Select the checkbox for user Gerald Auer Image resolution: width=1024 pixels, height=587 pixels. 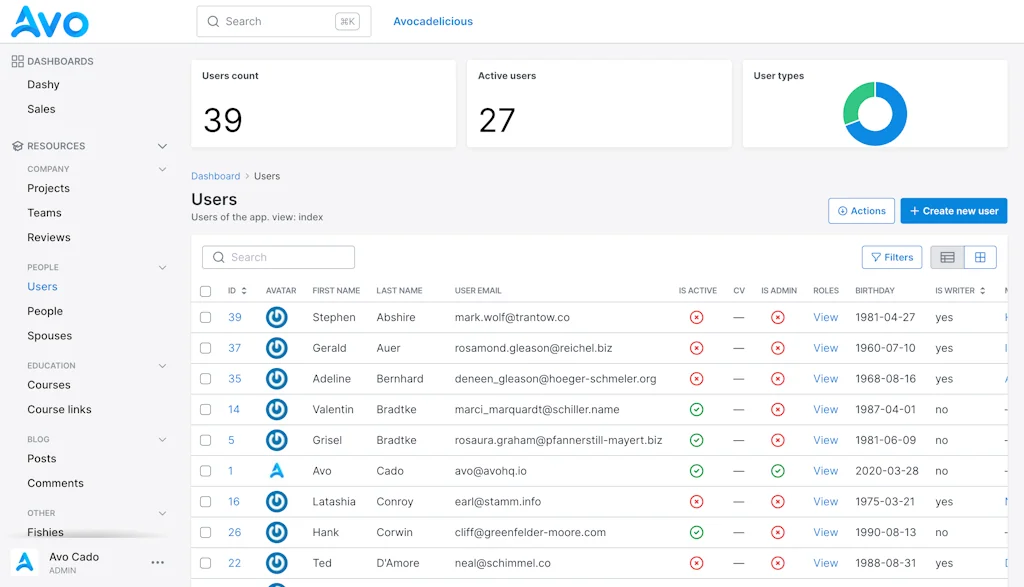click(x=205, y=348)
